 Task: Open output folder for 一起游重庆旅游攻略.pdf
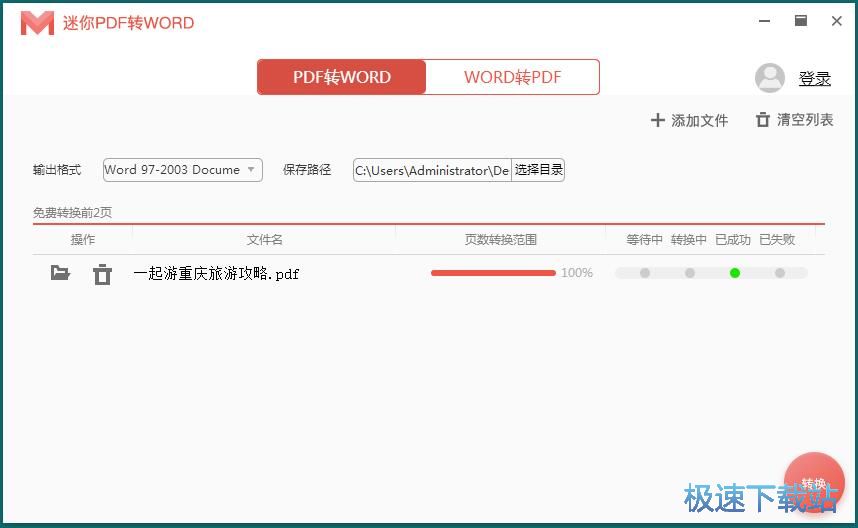[x=60, y=272]
